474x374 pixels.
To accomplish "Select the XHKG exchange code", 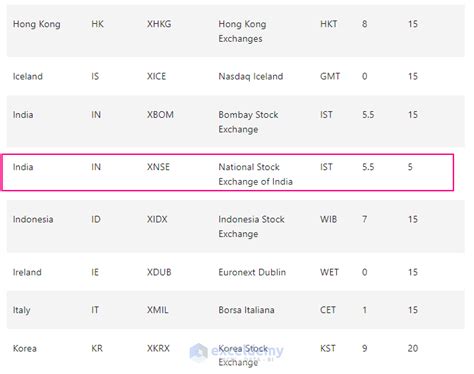I will tap(159, 24).
